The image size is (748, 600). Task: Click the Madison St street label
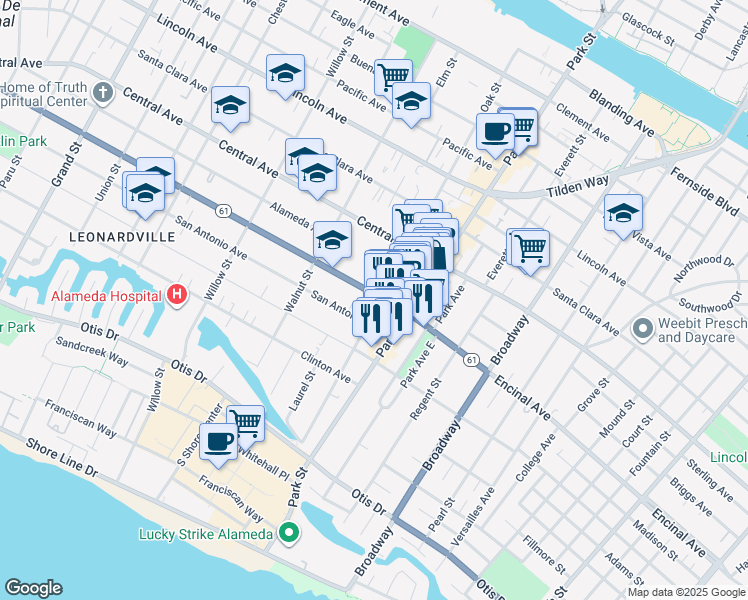[x=655, y=540]
